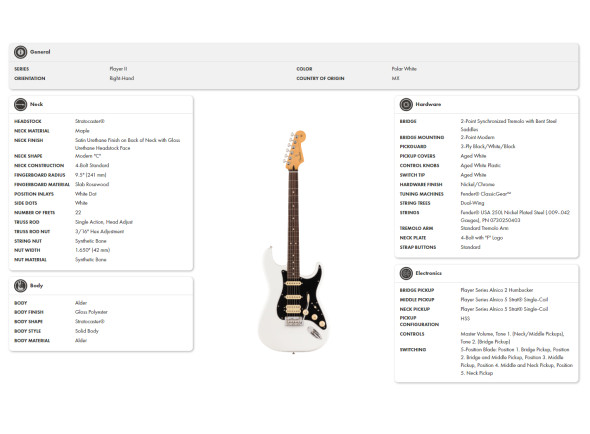Click the '1.650" (42 mm)' nut width value
The image size is (590, 434).
coord(92,250)
